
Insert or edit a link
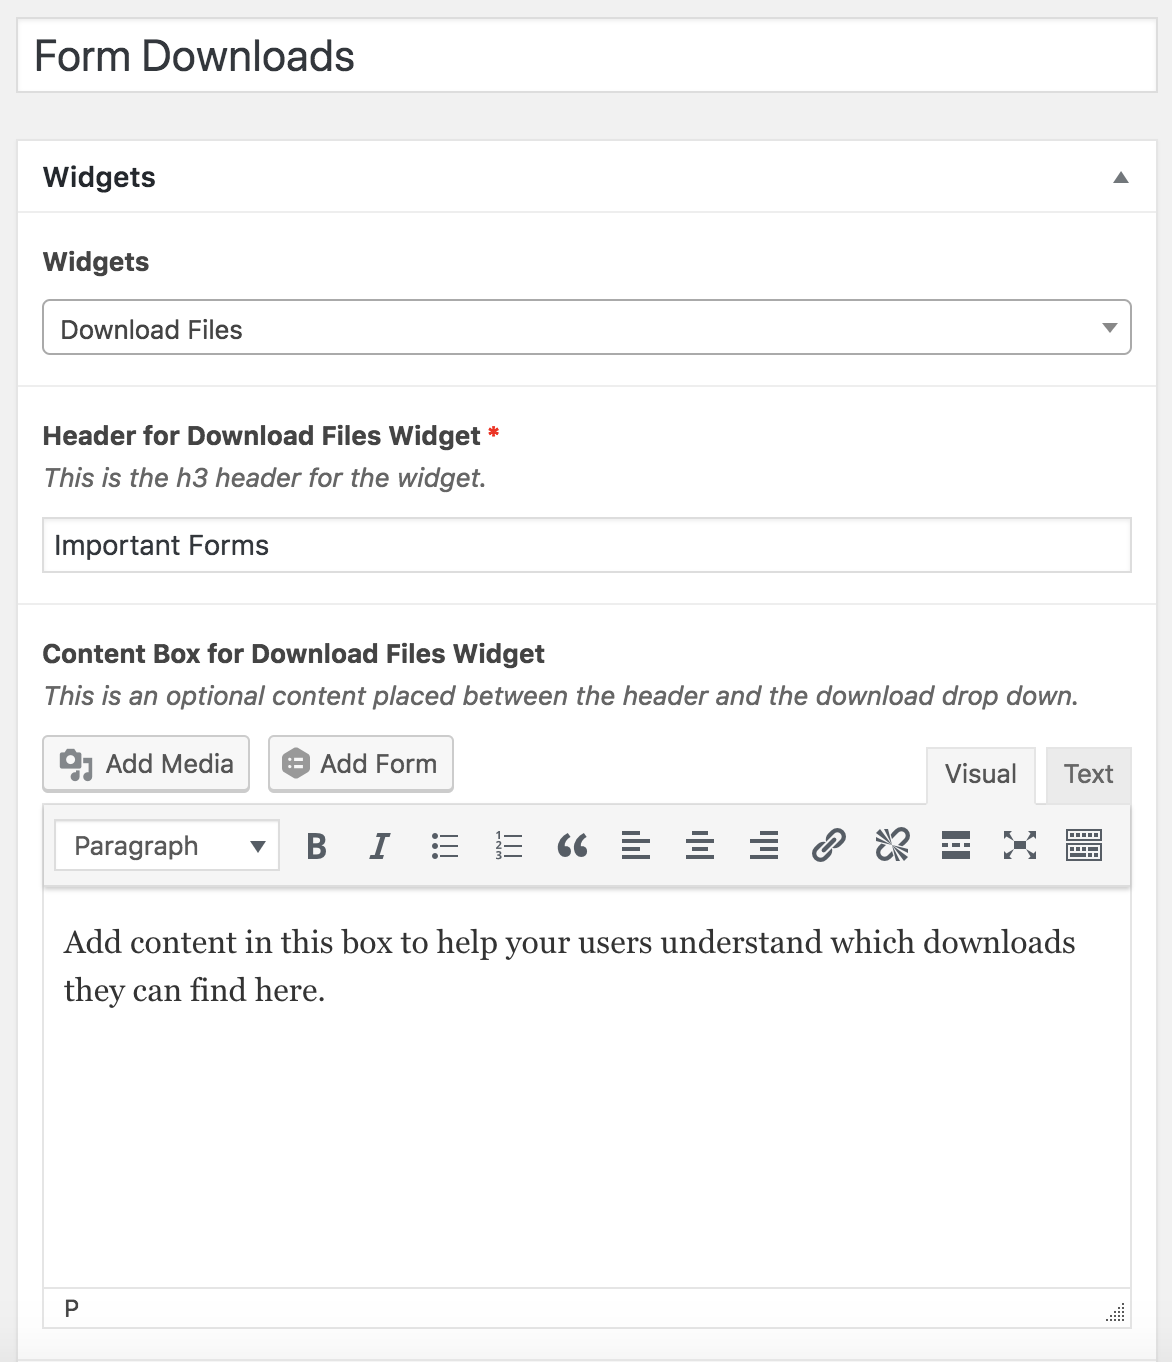point(828,846)
